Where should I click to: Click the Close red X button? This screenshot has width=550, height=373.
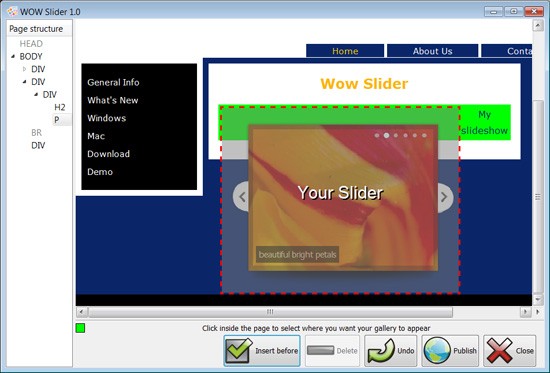point(510,351)
